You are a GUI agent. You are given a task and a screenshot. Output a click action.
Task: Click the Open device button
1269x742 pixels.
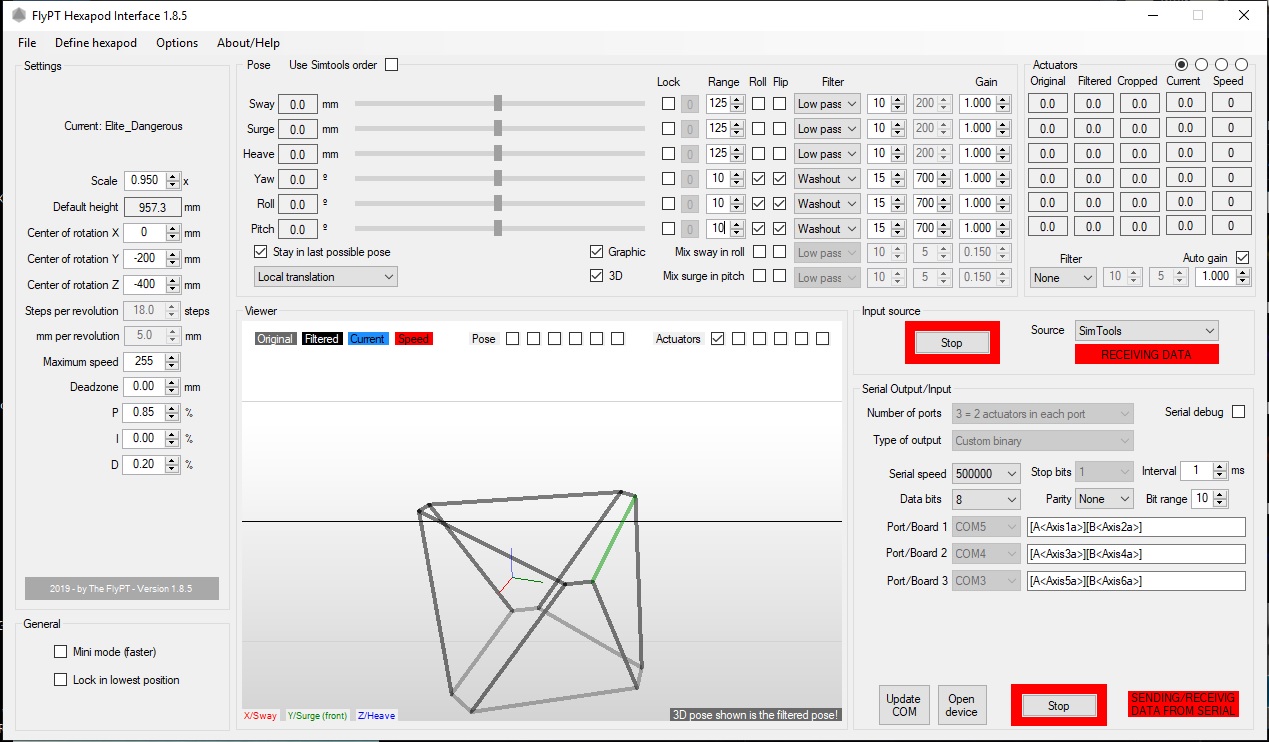tap(961, 705)
